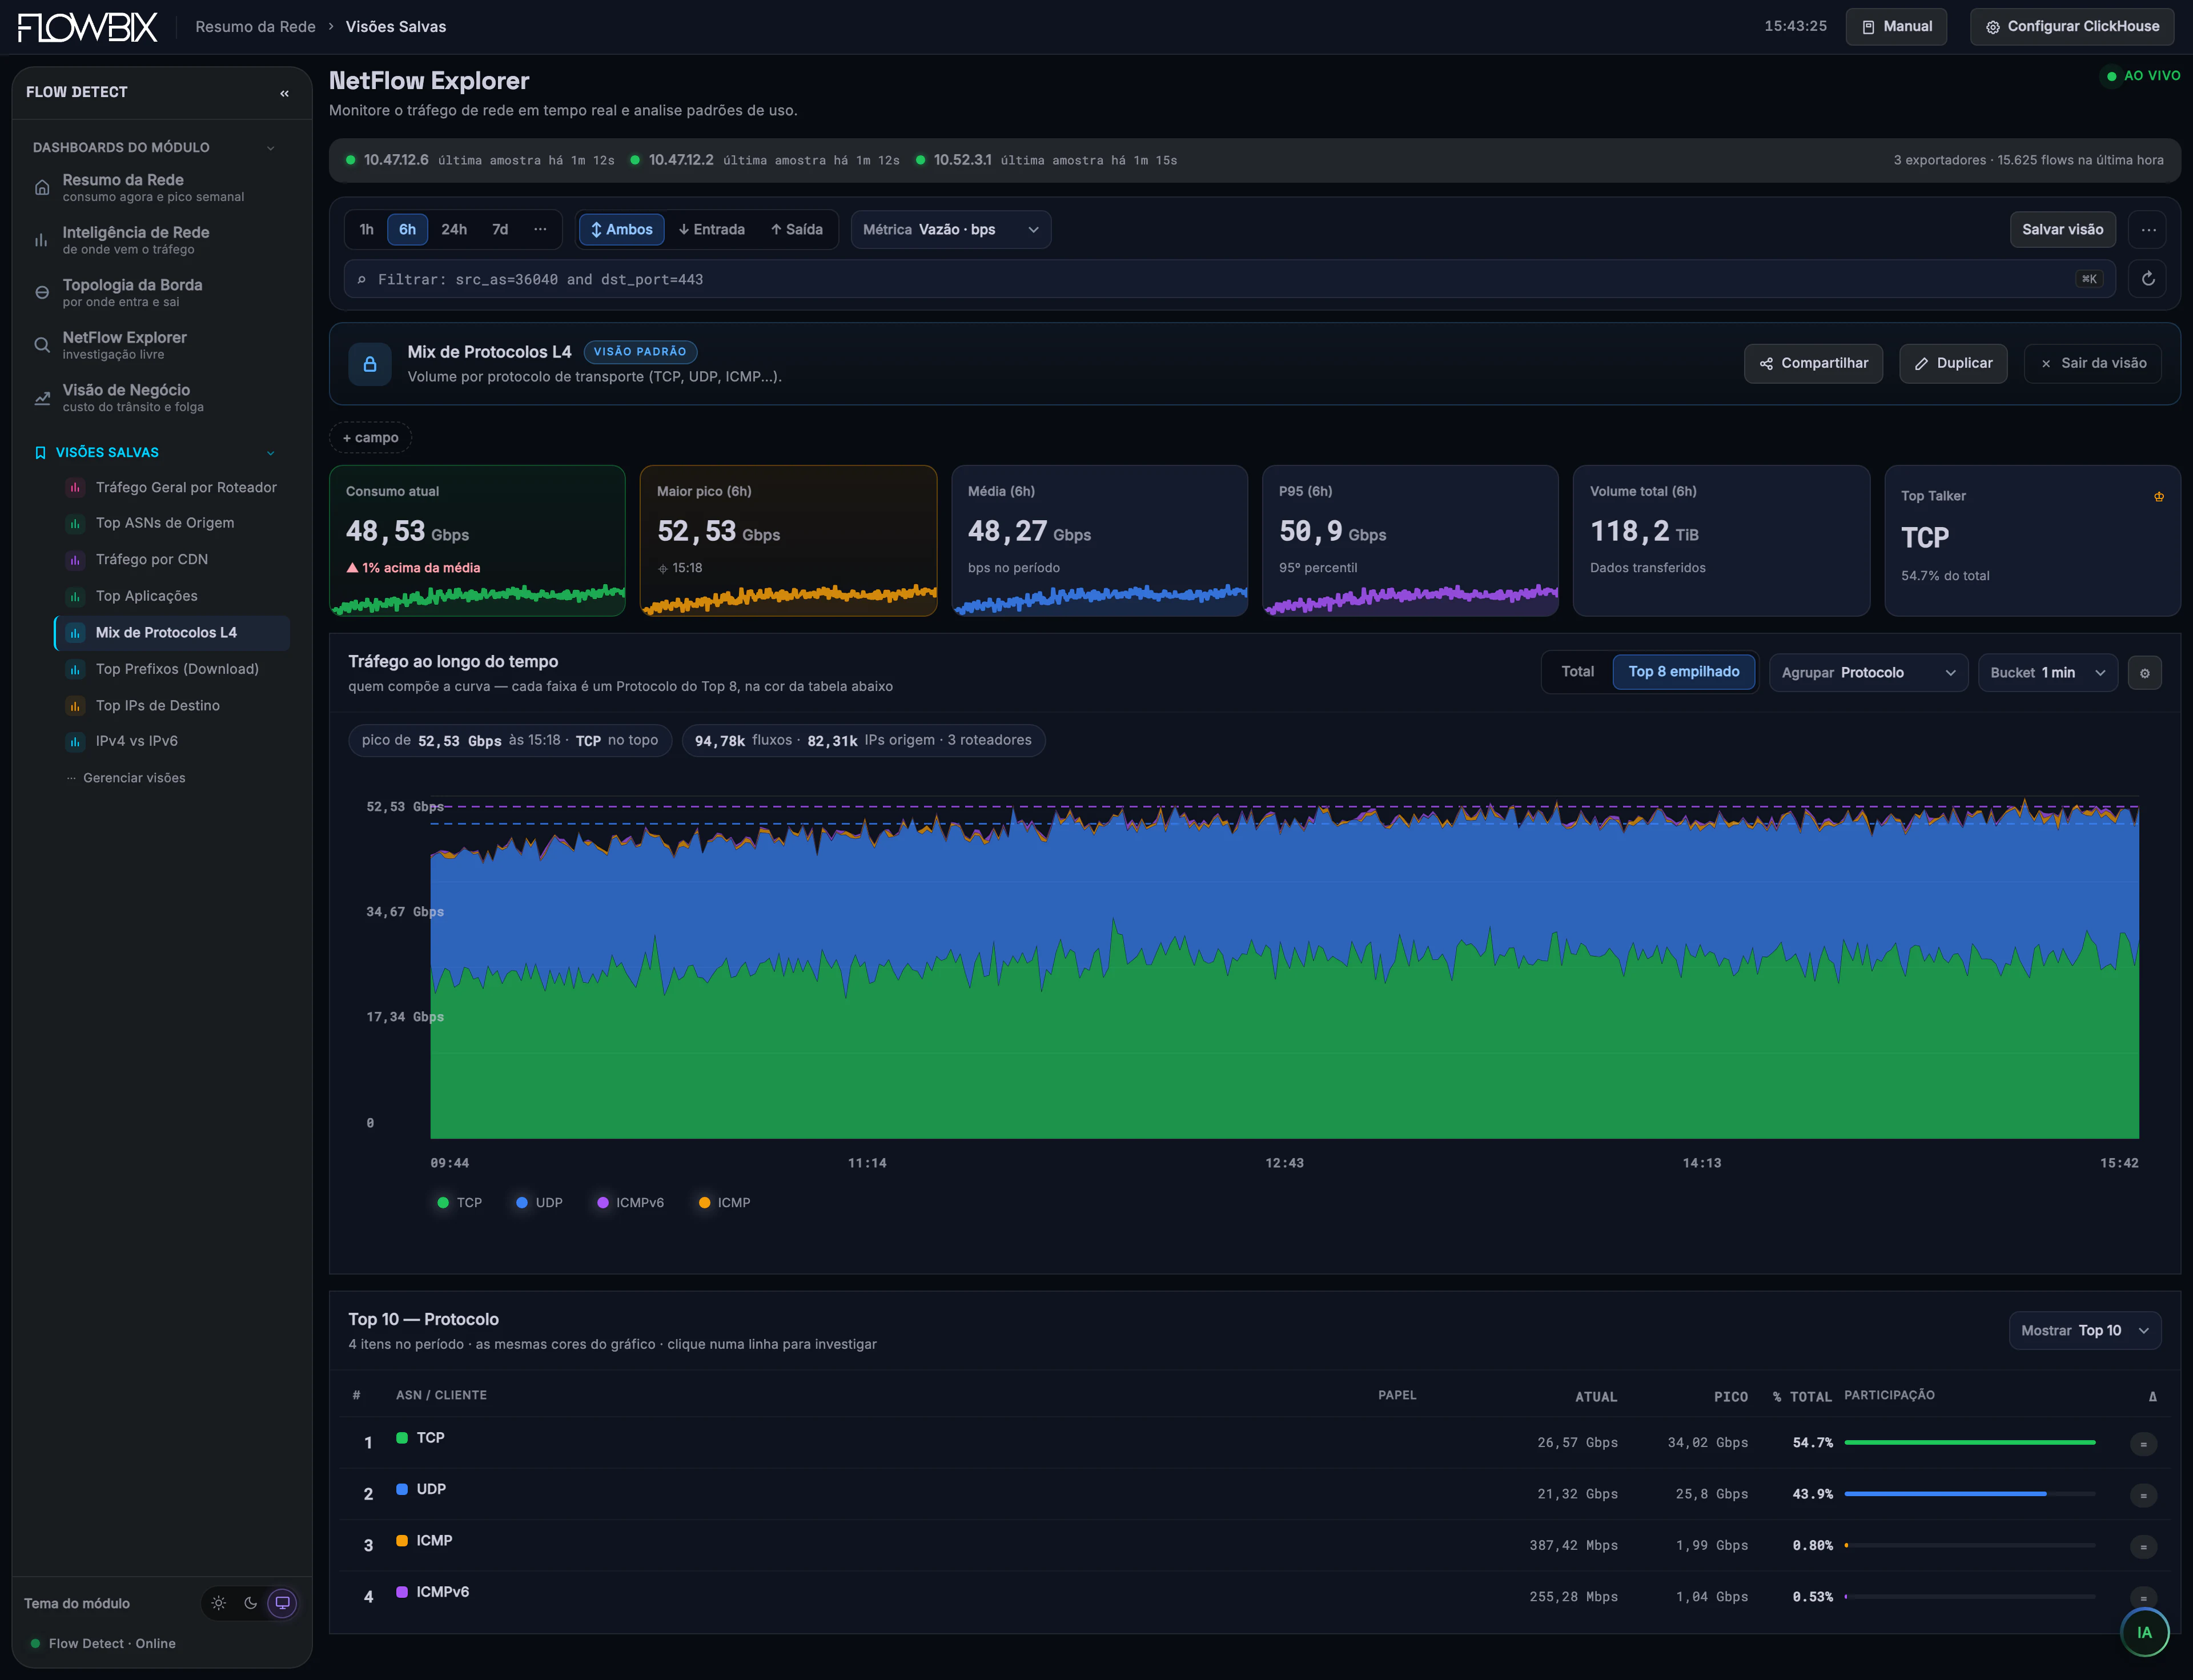Click Top IPs de Destino chart icon
2193x1680 pixels.
click(75, 706)
